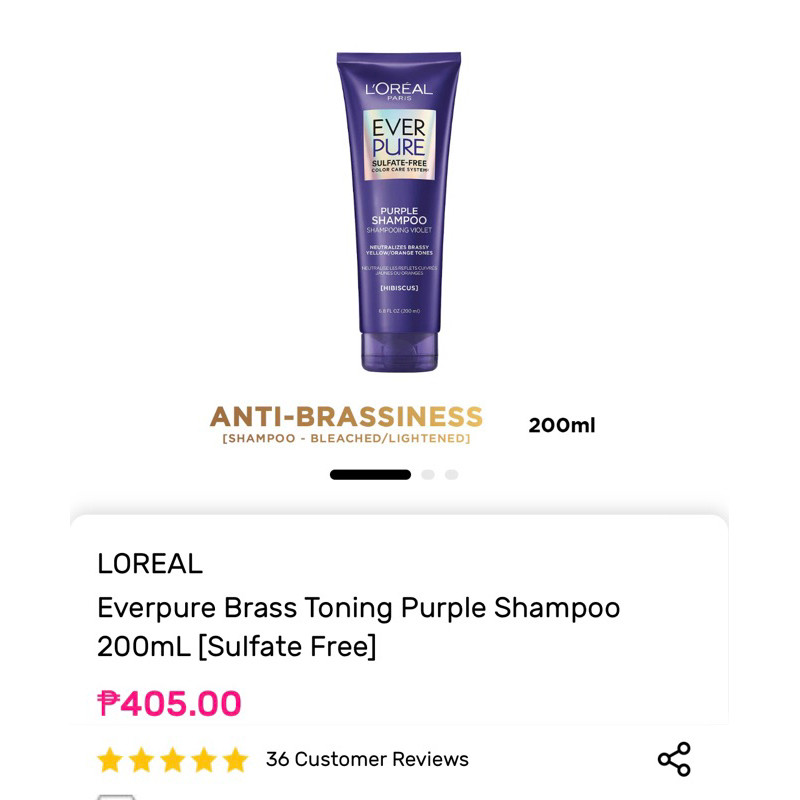
Task: Click the fifth rating star
Action: click(x=235, y=760)
